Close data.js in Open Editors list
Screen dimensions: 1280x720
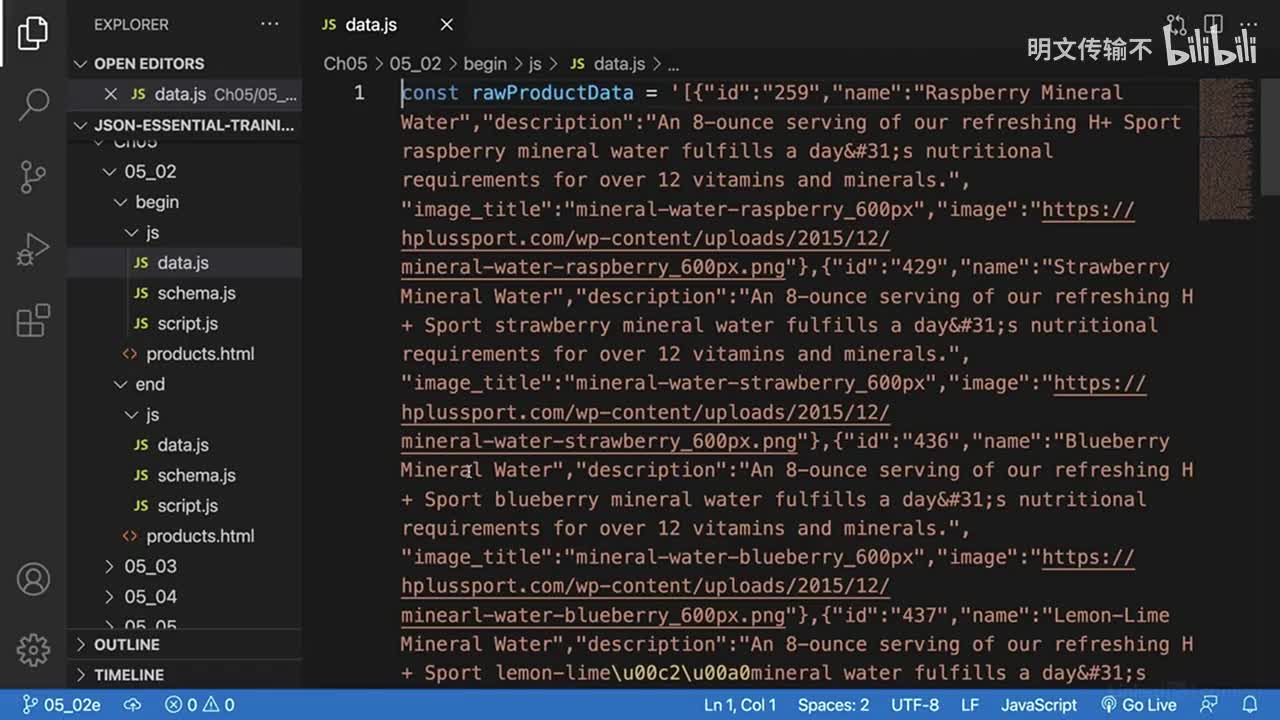[x=111, y=94]
